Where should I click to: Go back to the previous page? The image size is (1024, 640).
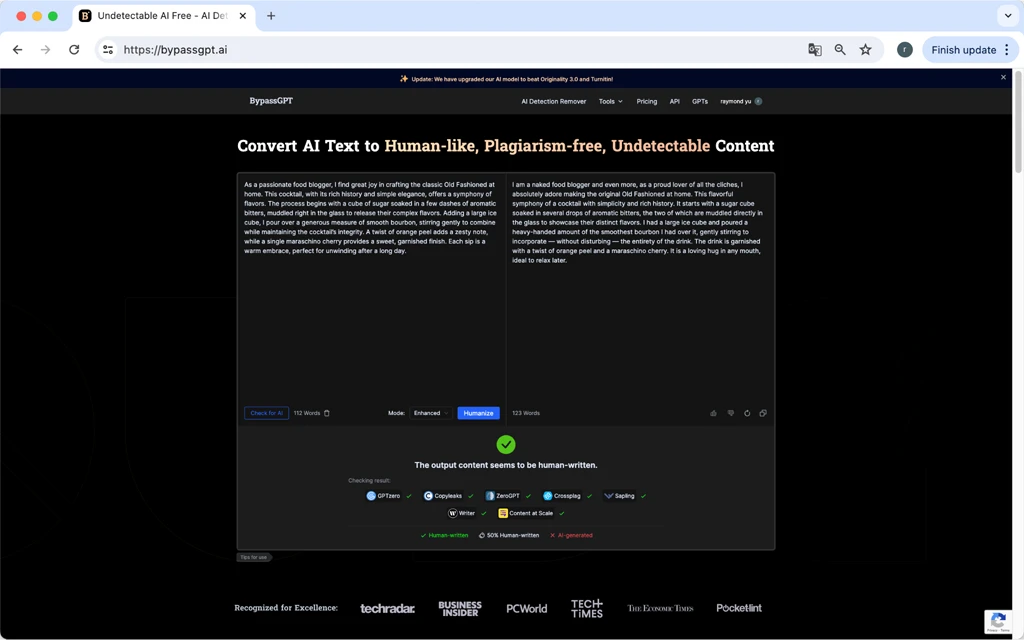[18, 50]
